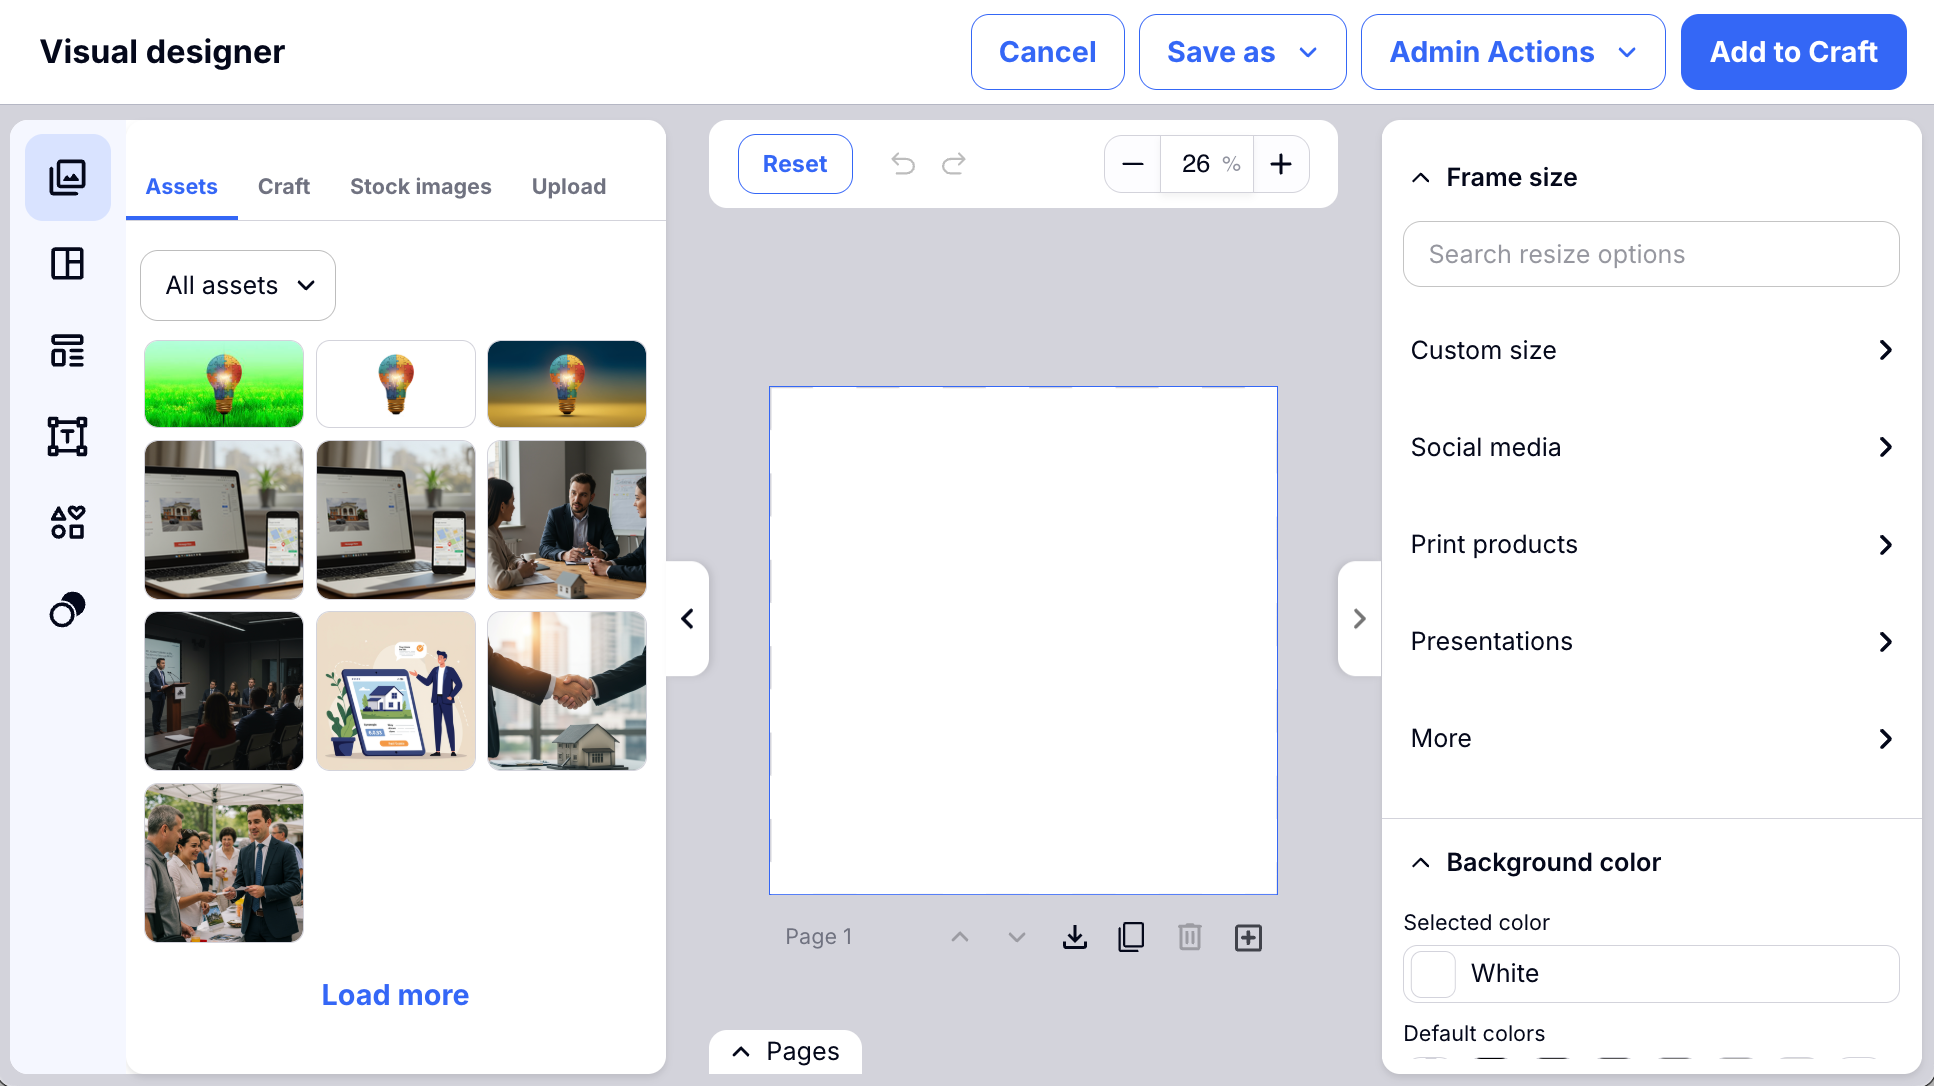Click the overlapping circles color icon

[x=67, y=609]
